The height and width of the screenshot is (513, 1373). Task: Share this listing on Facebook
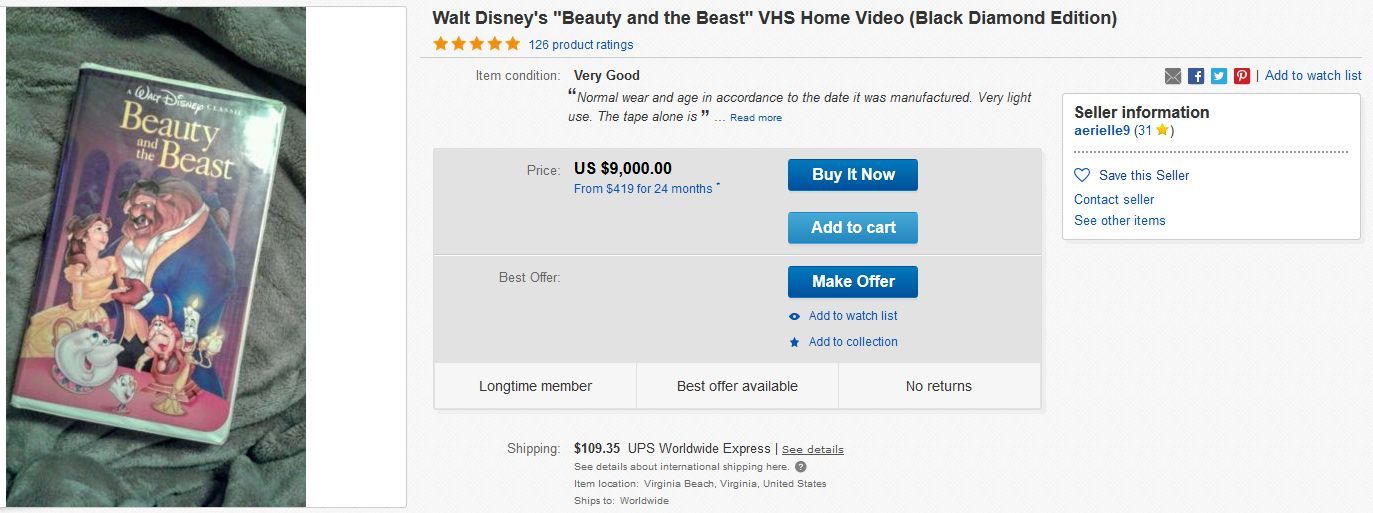click(x=1196, y=76)
